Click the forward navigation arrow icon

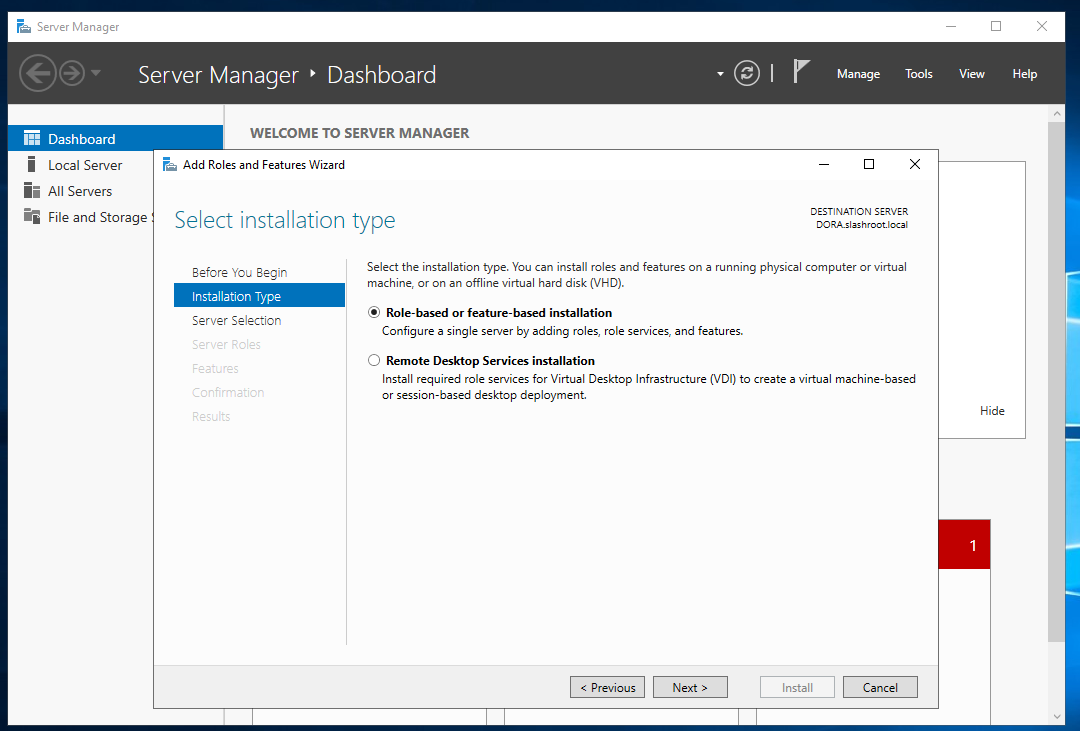71,73
